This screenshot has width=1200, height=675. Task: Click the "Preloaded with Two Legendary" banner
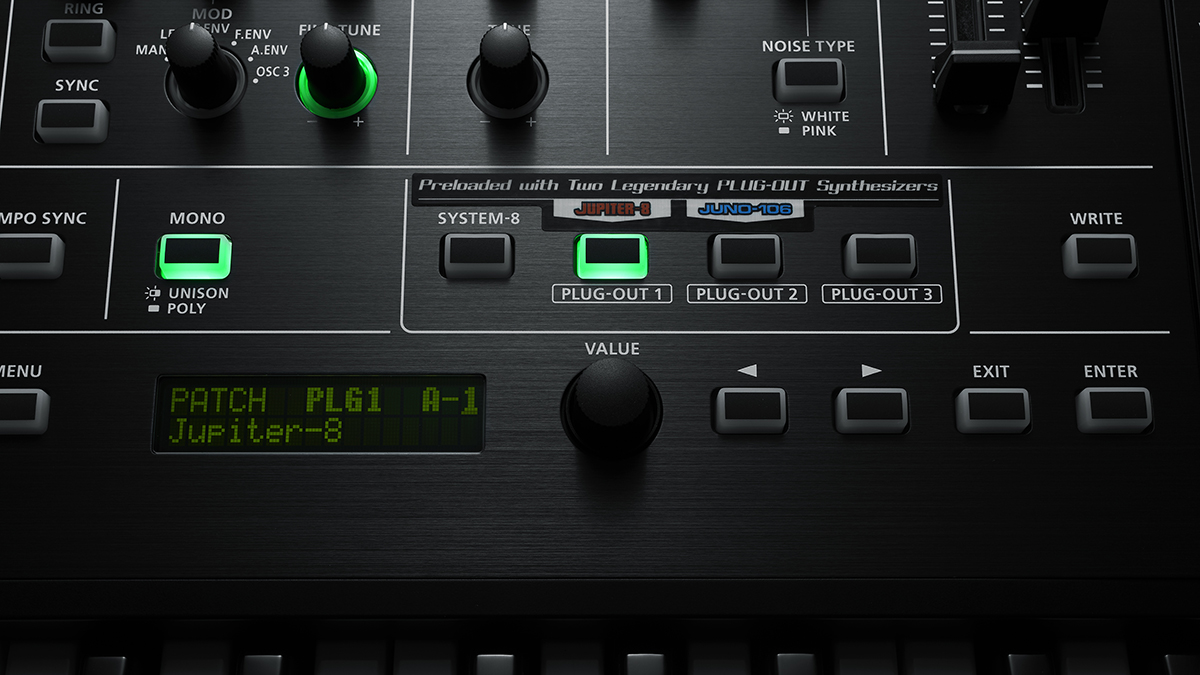click(678, 186)
